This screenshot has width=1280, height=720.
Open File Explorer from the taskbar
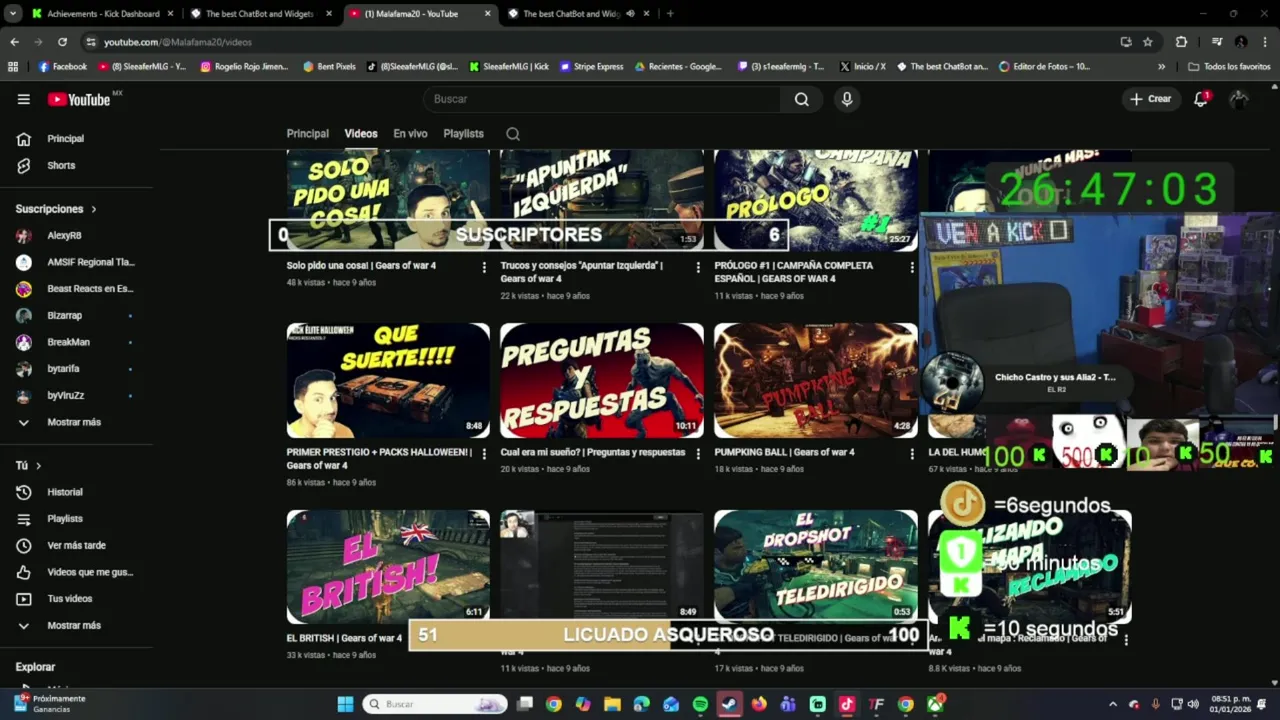point(612,704)
